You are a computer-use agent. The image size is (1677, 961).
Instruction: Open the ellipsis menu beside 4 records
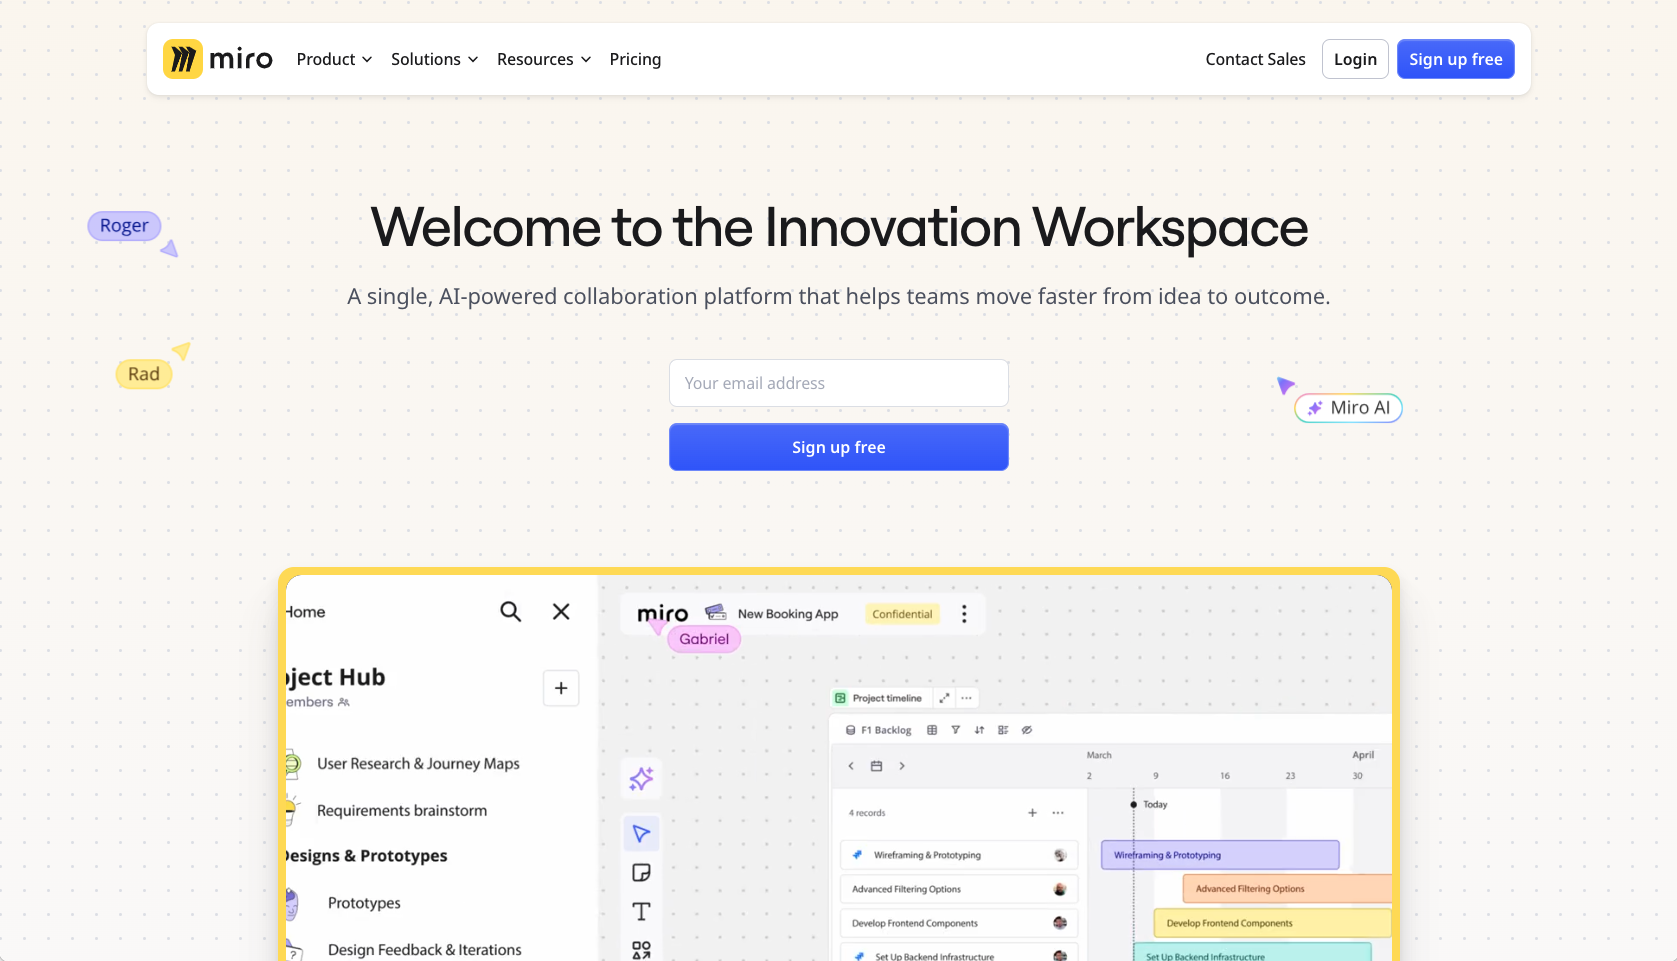[1058, 813]
